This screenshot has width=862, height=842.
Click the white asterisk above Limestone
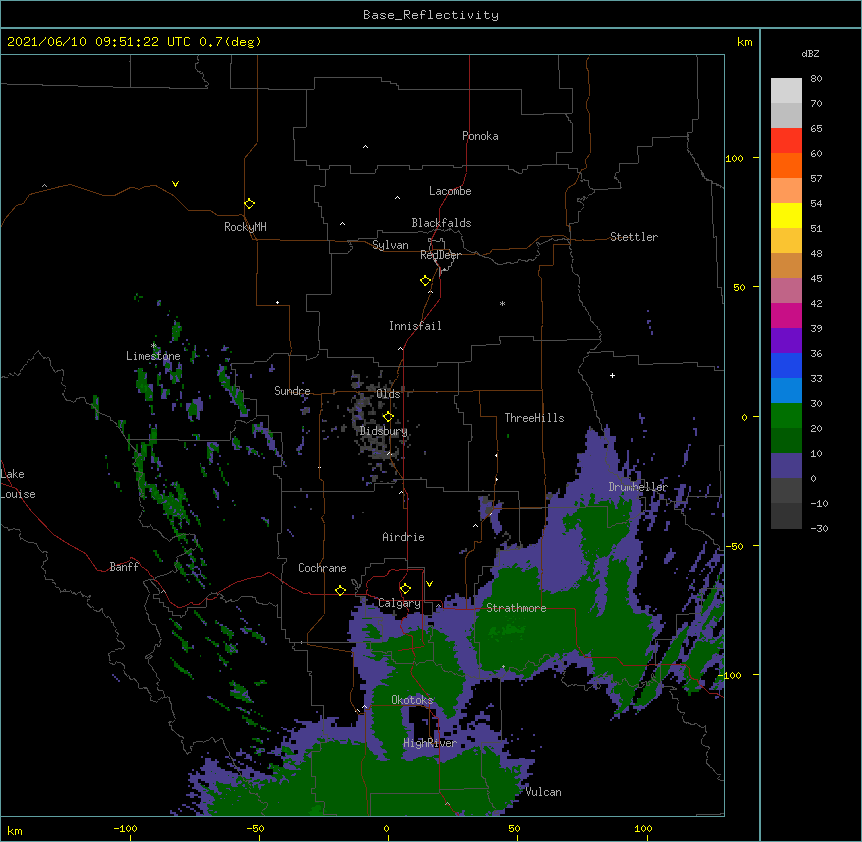point(154,346)
